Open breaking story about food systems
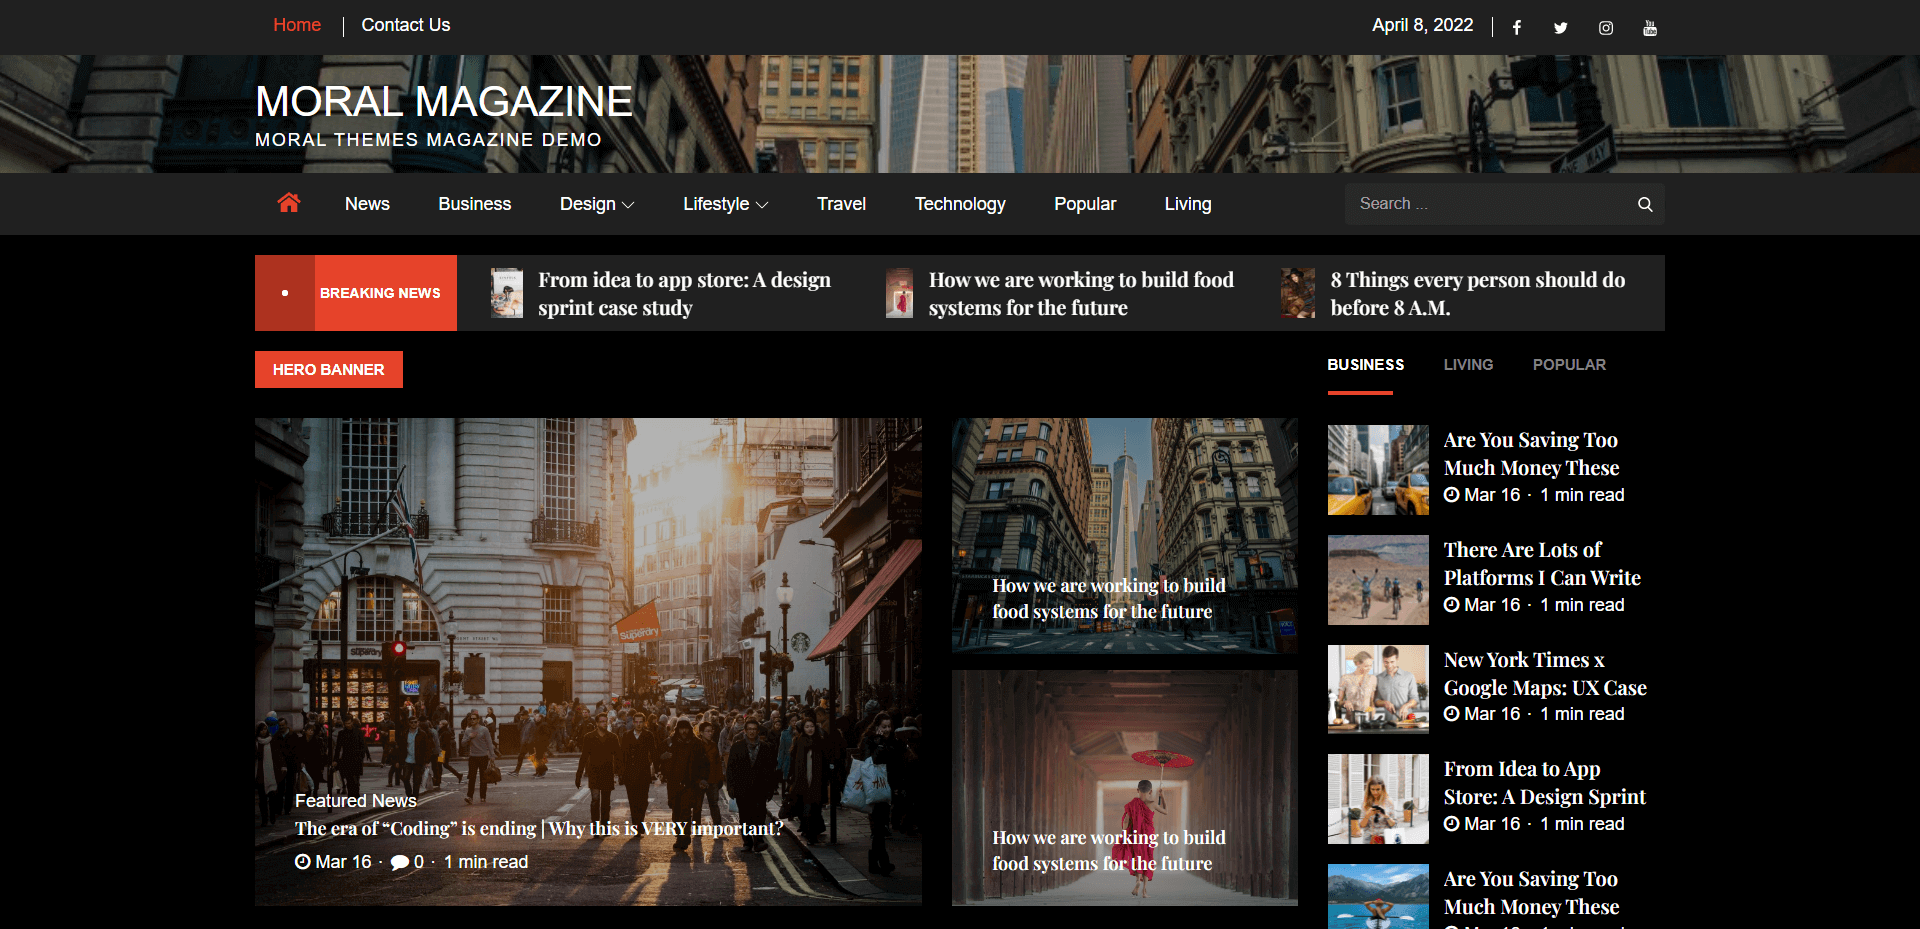This screenshot has height=929, width=1920. point(1081,294)
